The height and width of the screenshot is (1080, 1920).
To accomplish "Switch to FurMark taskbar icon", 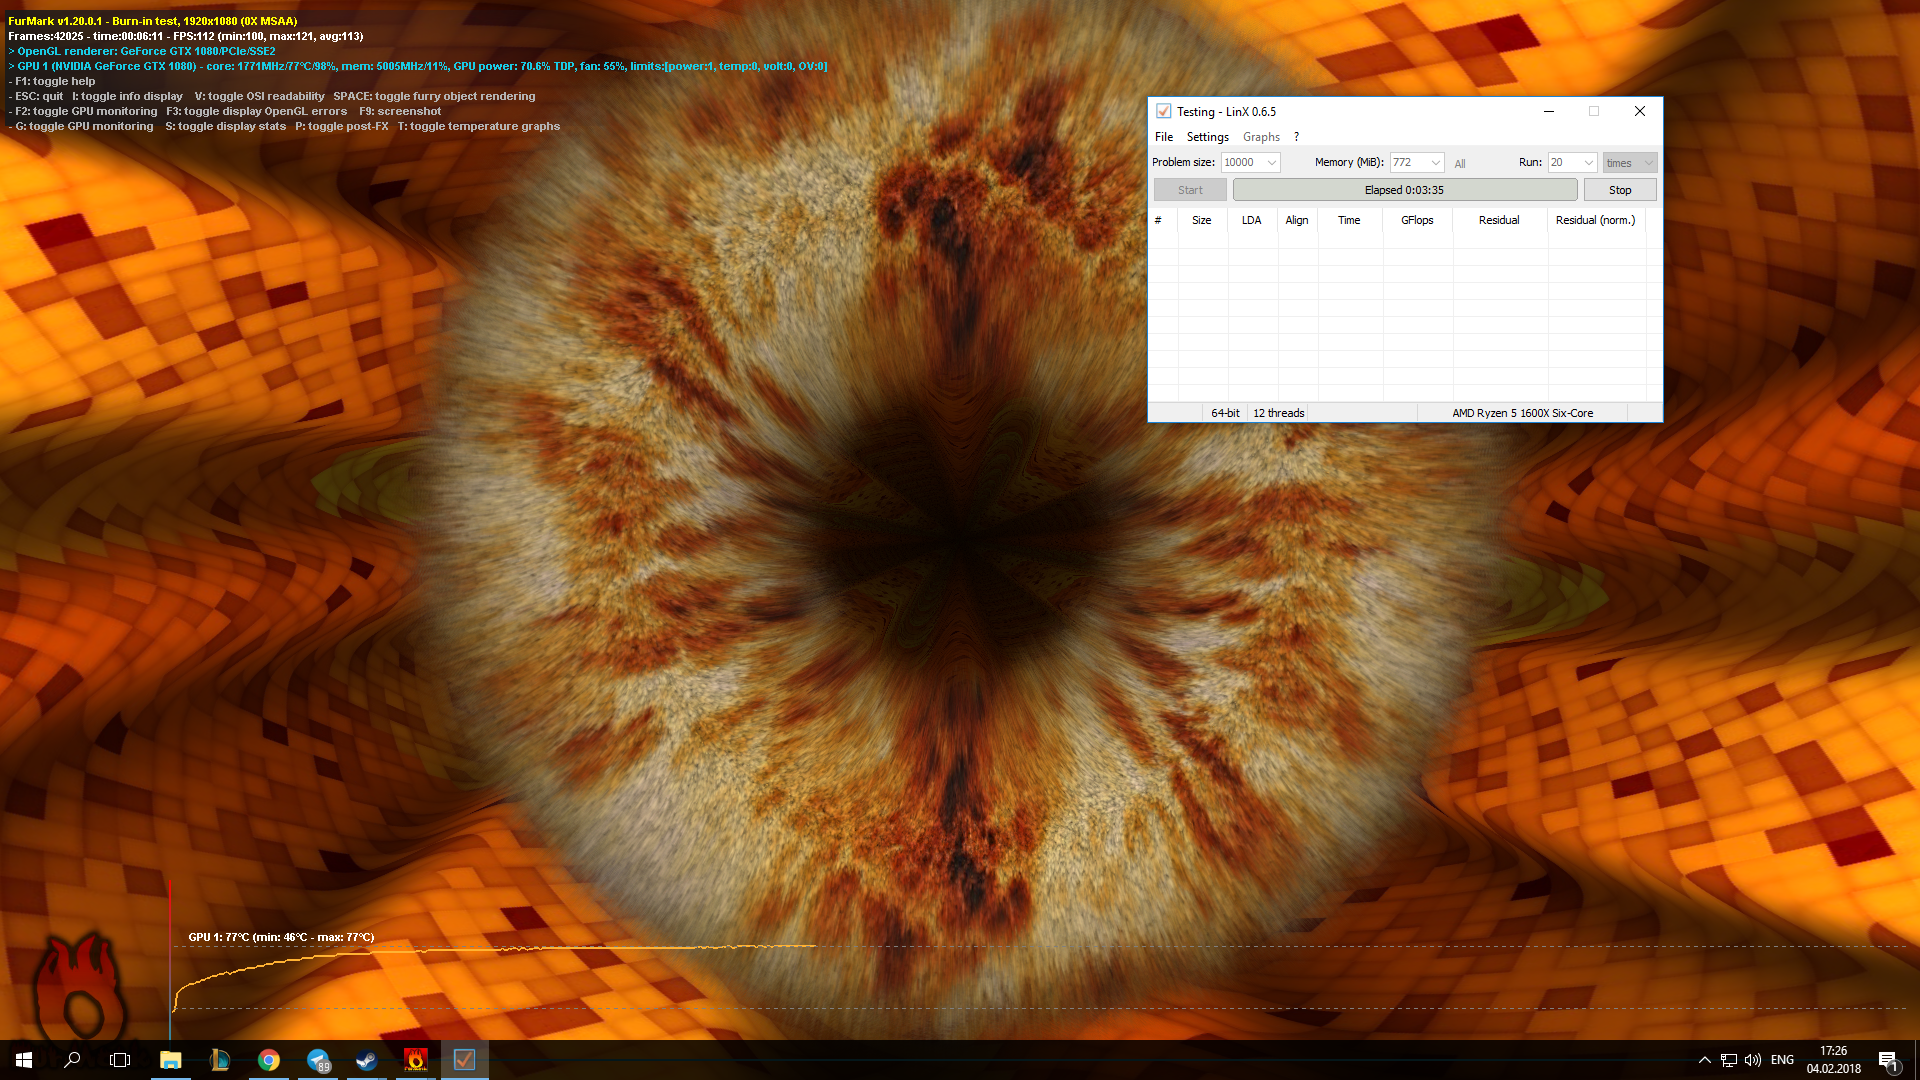I will click(x=415, y=1060).
